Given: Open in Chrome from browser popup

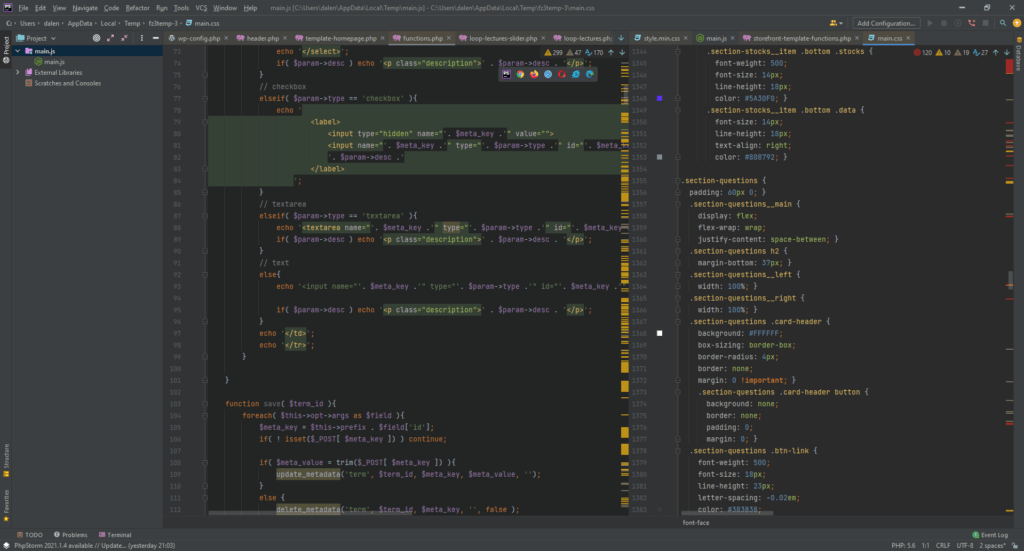Looking at the screenshot, I should (x=521, y=74).
